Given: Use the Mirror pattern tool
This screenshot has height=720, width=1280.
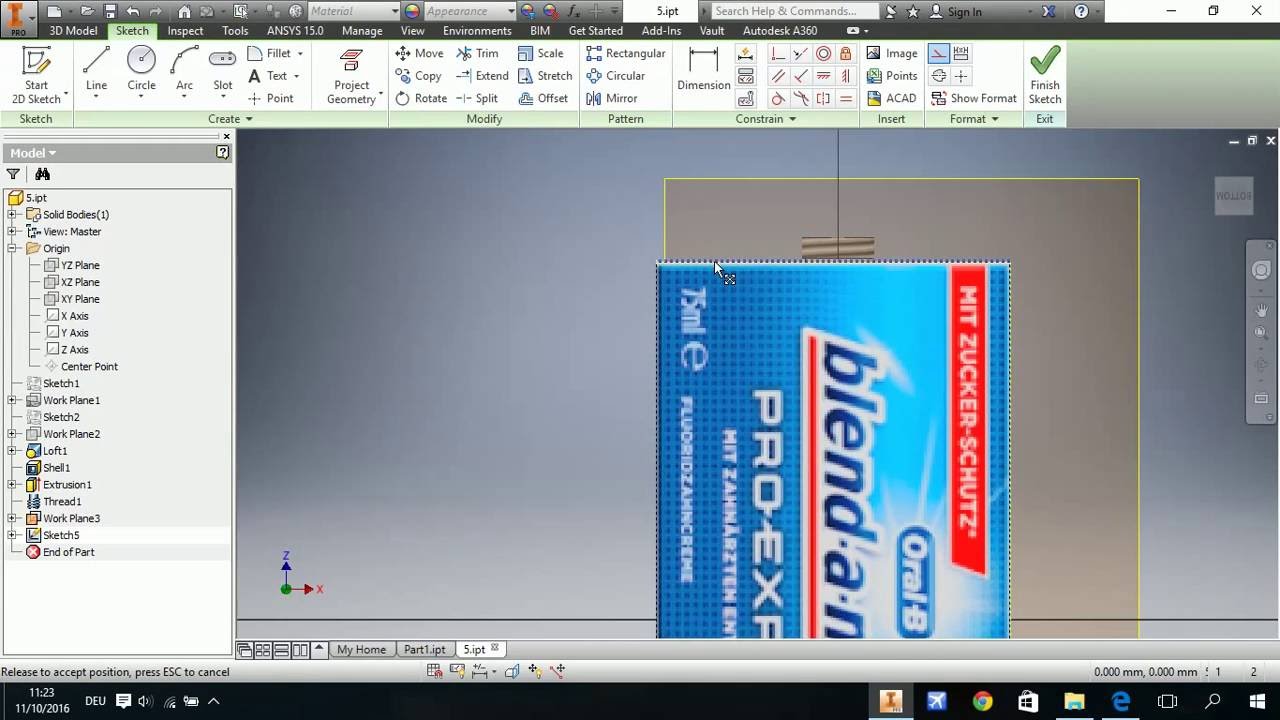Looking at the screenshot, I should (x=612, y=98).
